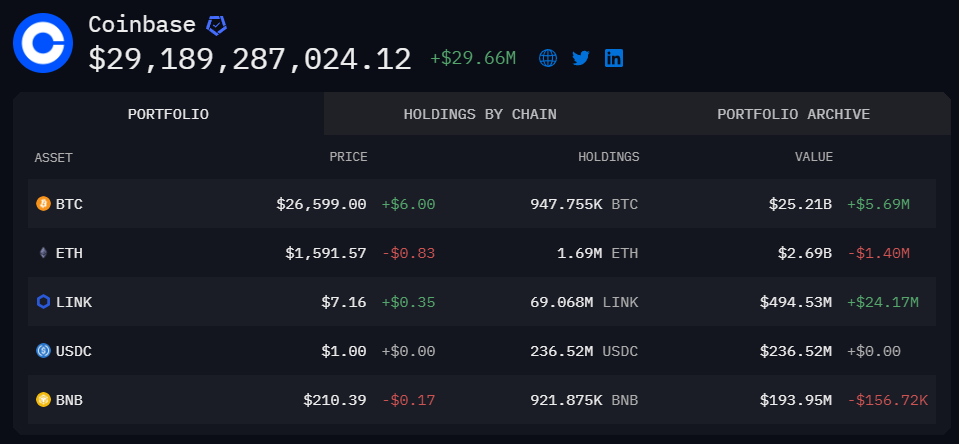Click LINK price change +$0.35
Screen dimensions: 959x444
pos(409,302)
